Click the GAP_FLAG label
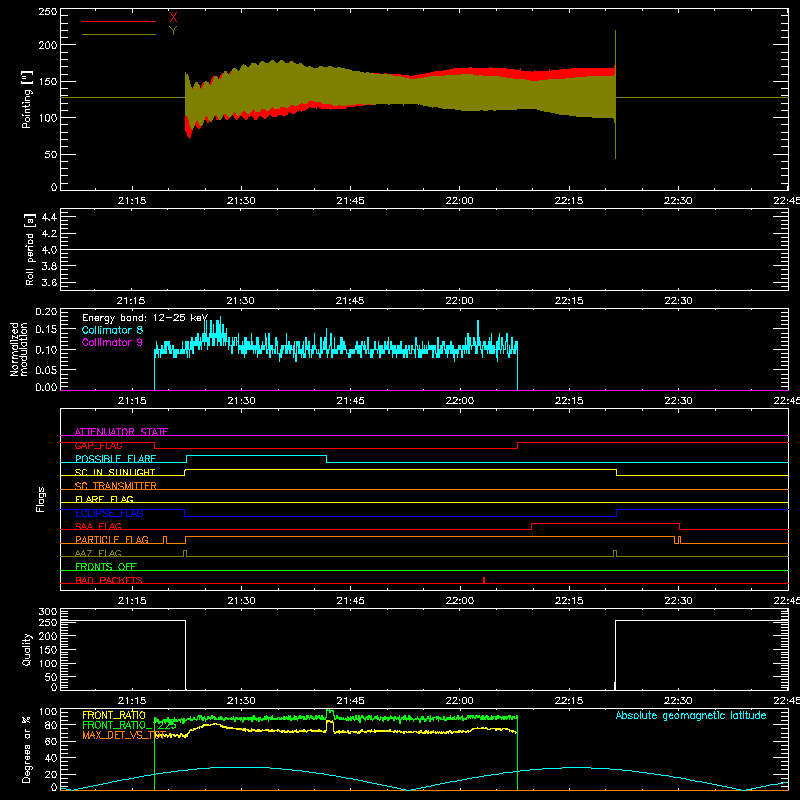800x800 pixels. [x=98, y=445]
